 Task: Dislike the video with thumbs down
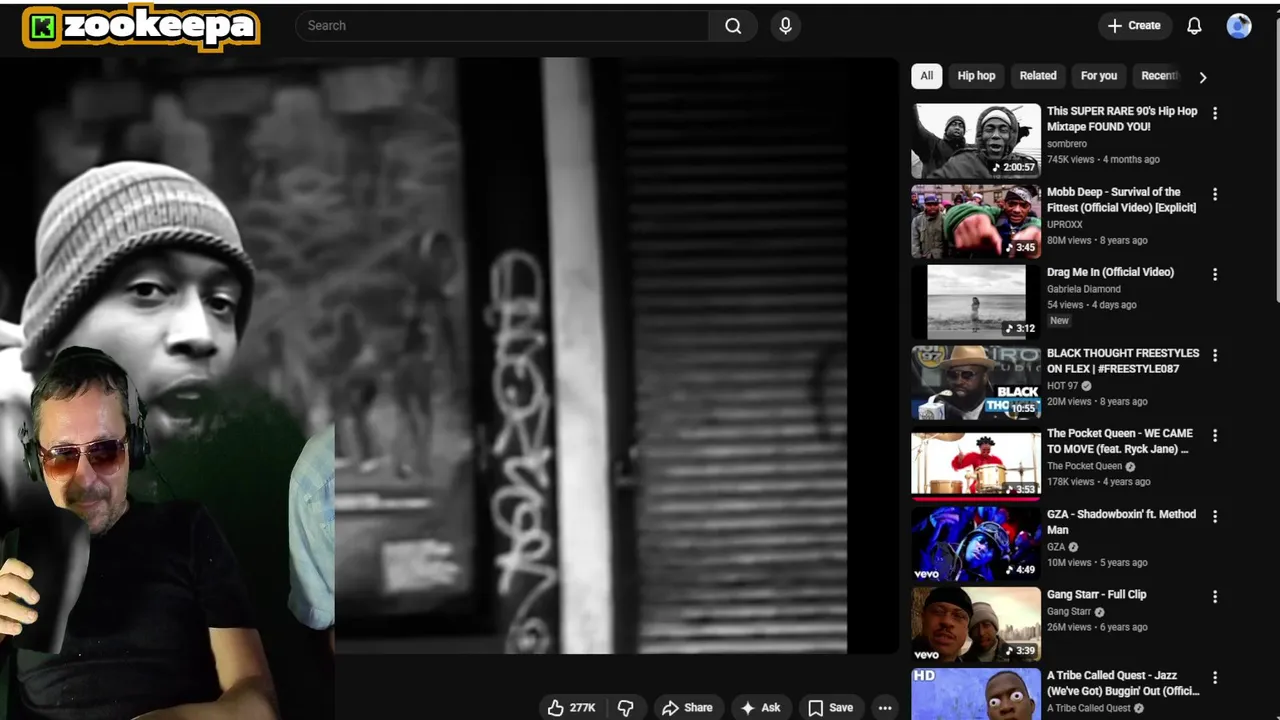coord(626,708)
